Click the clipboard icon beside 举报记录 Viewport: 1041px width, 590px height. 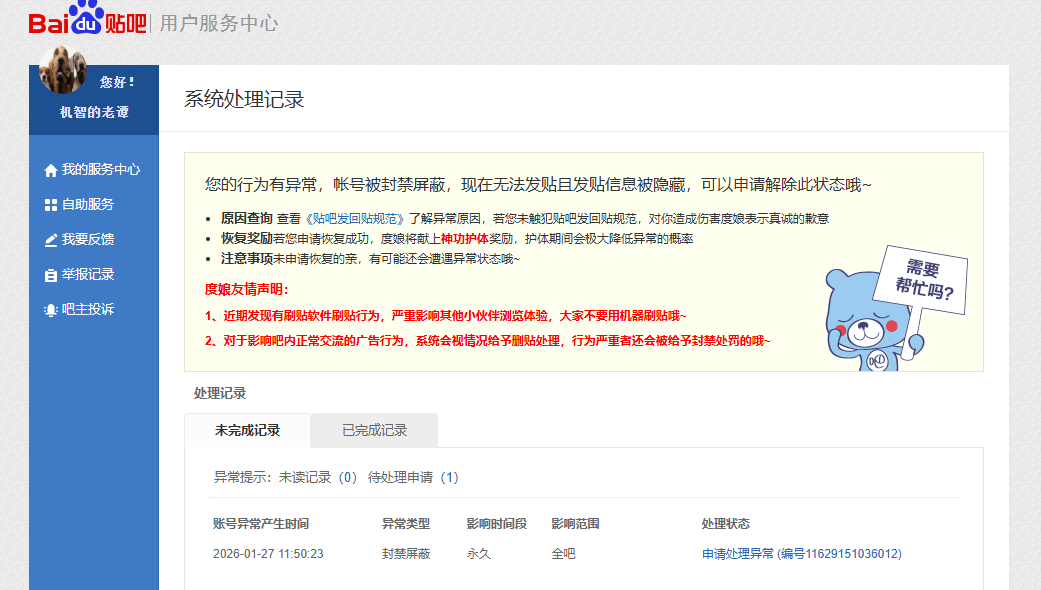pyautogui.click(x=51, y=275)
